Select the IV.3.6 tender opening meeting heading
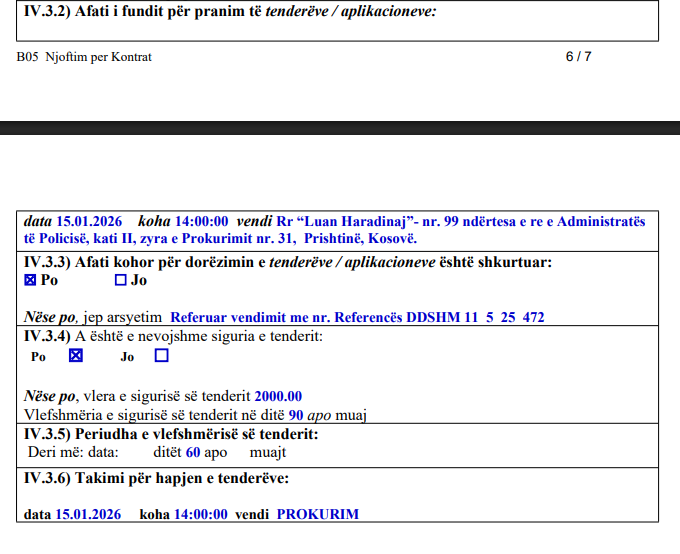 point(156,478)
